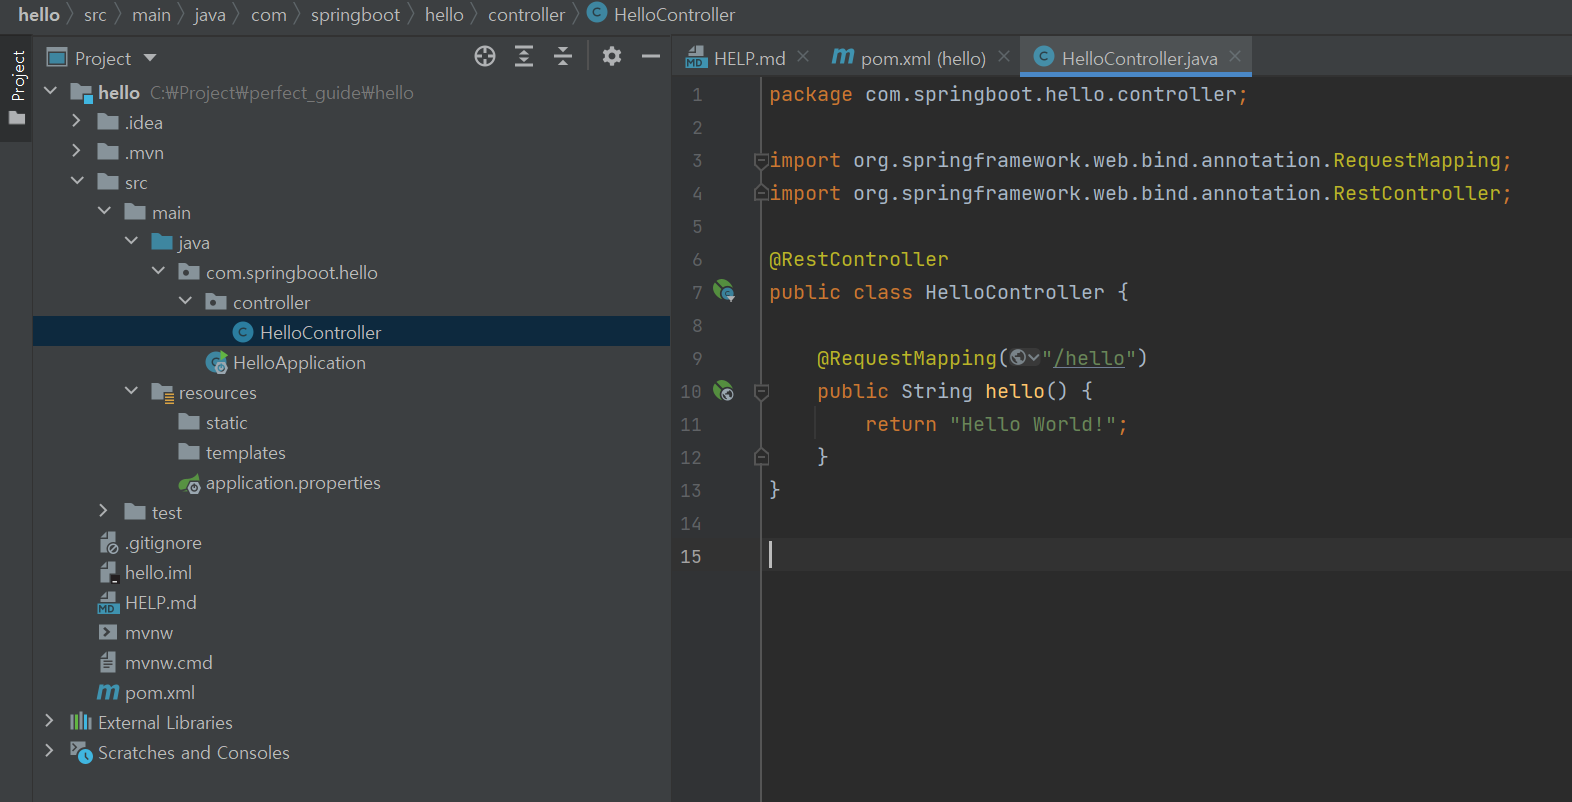Click the "java" breadcrumb

pos(210,14)
